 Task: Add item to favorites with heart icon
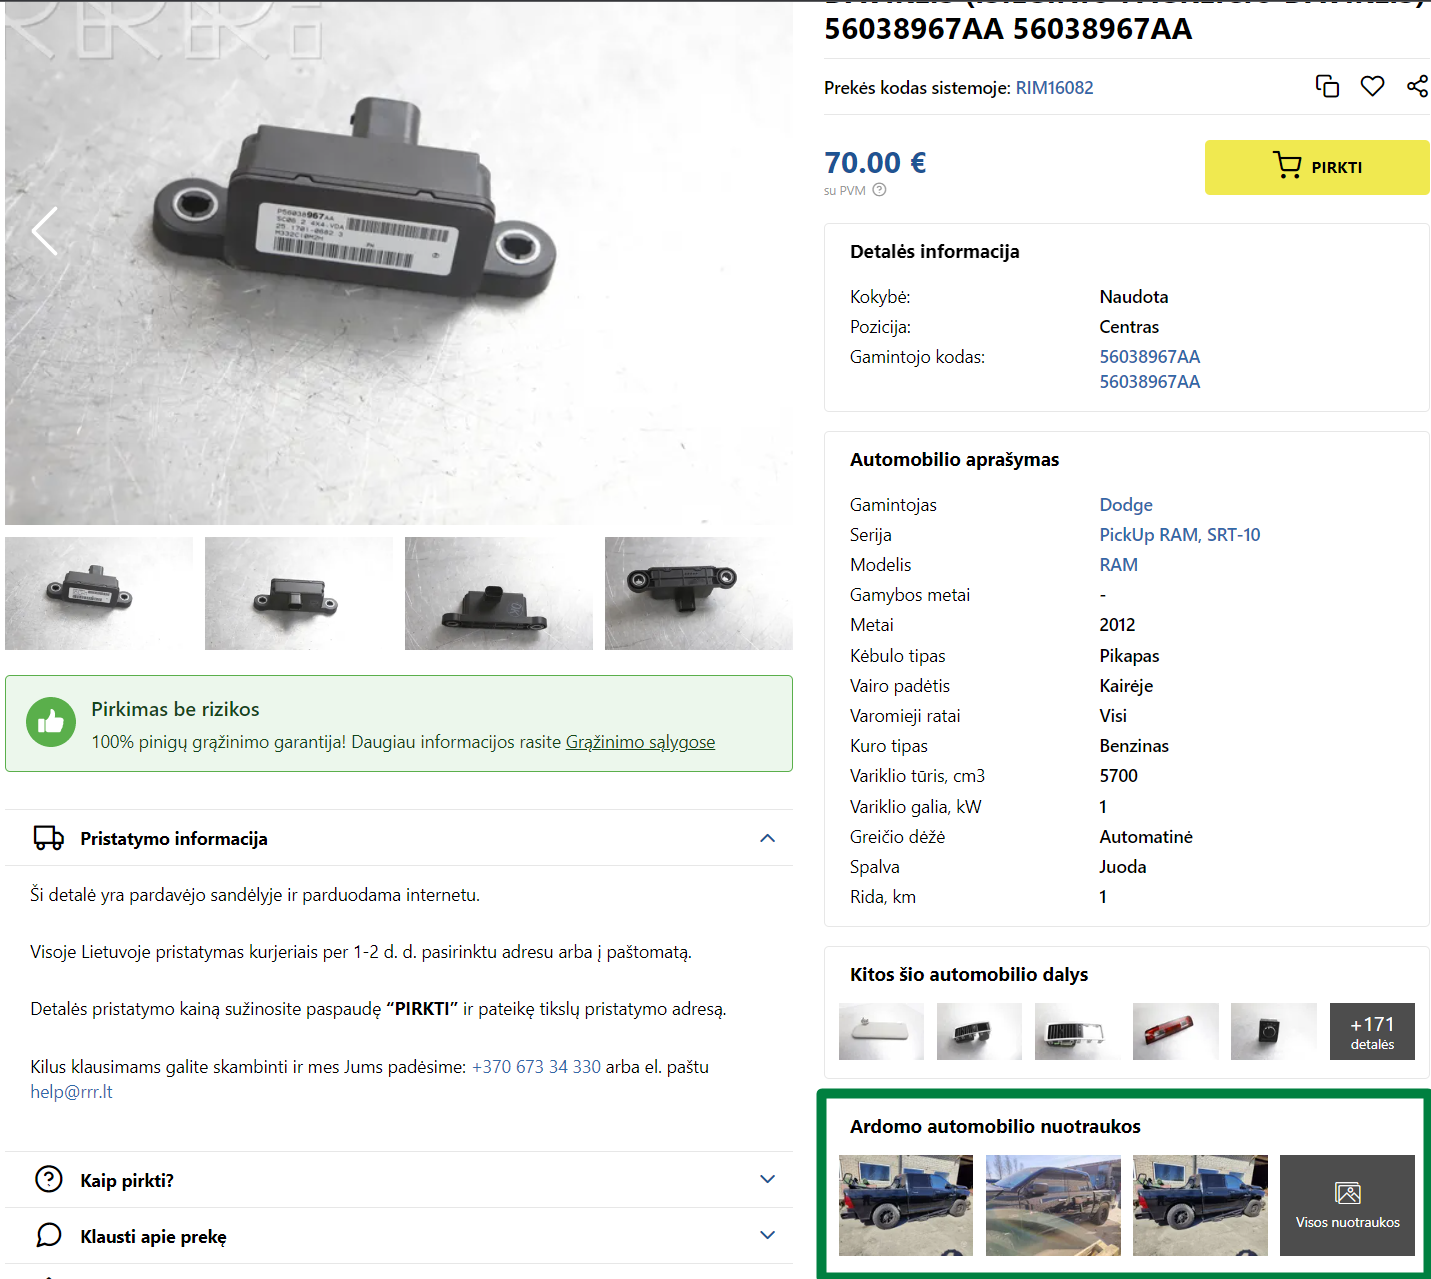point(1372,87)
